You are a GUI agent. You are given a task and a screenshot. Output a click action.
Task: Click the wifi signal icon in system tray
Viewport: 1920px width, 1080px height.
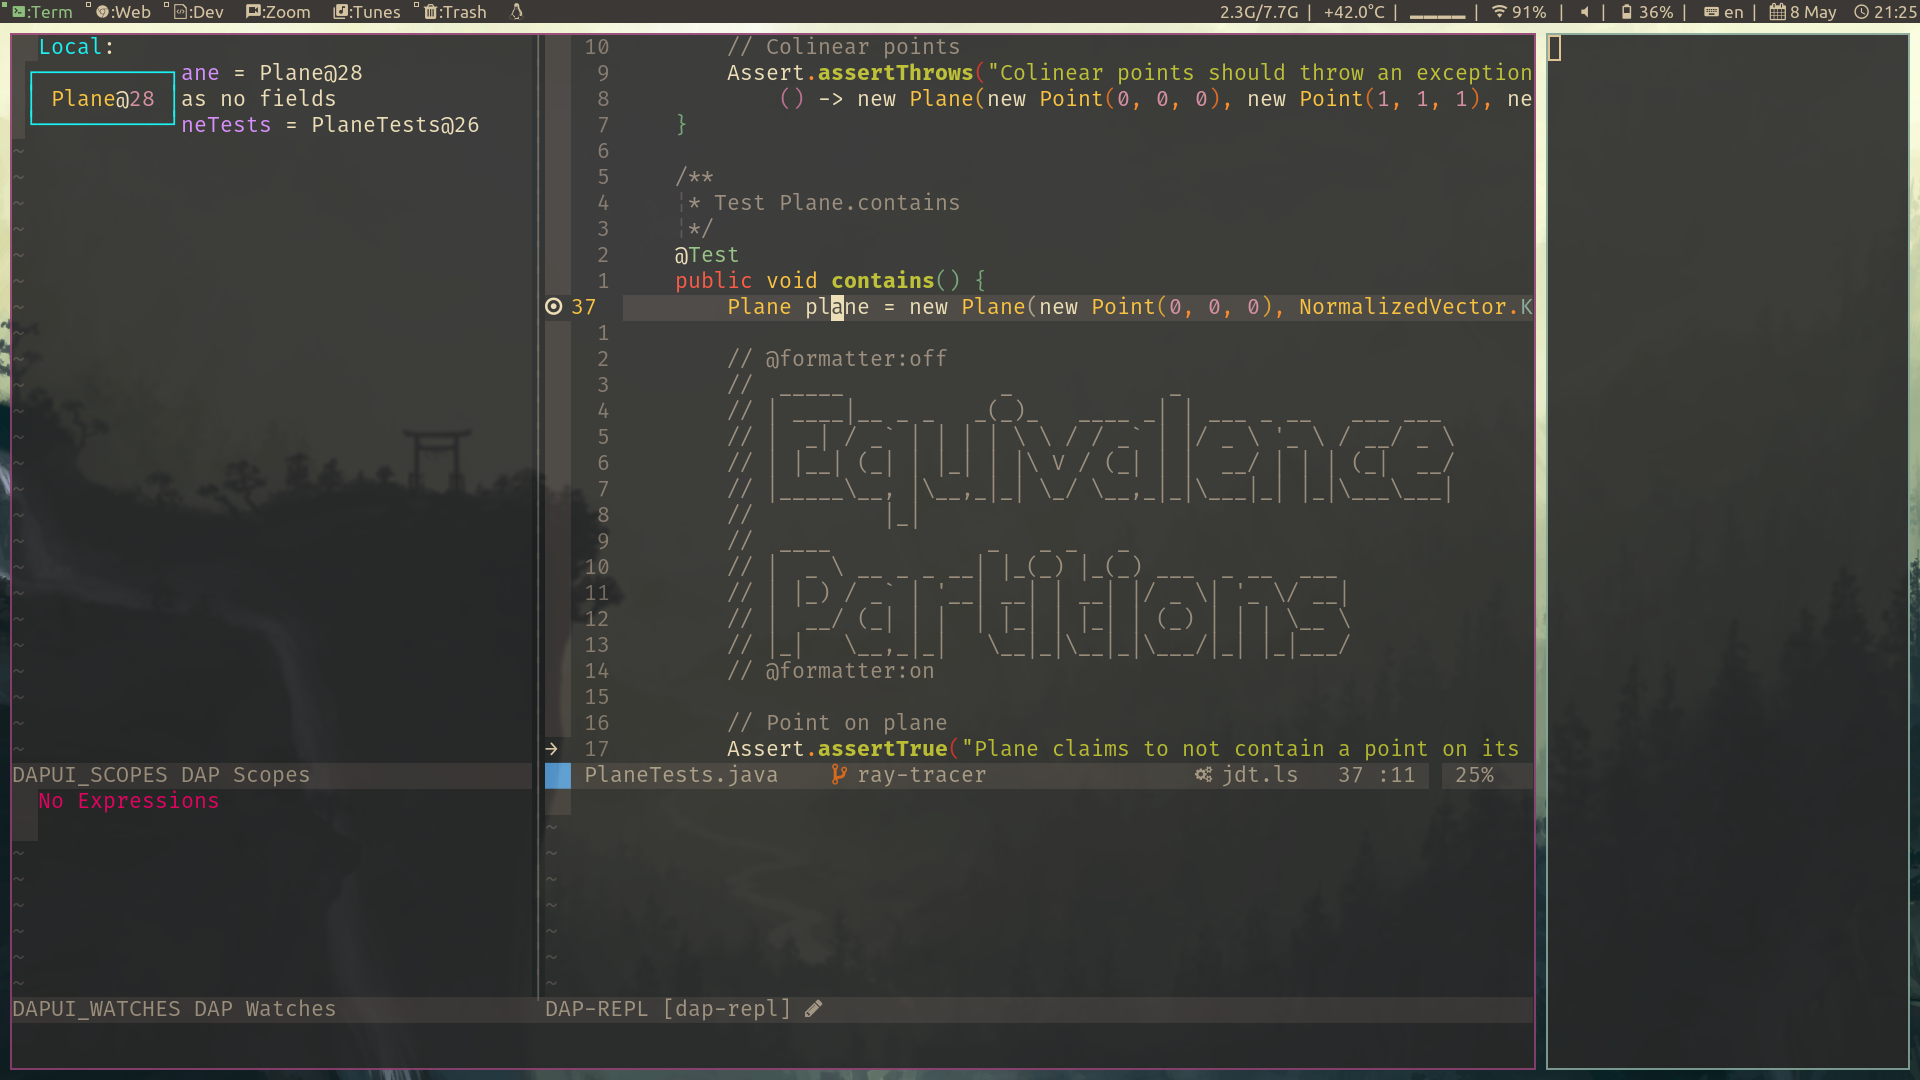(x=1500, y=12)
